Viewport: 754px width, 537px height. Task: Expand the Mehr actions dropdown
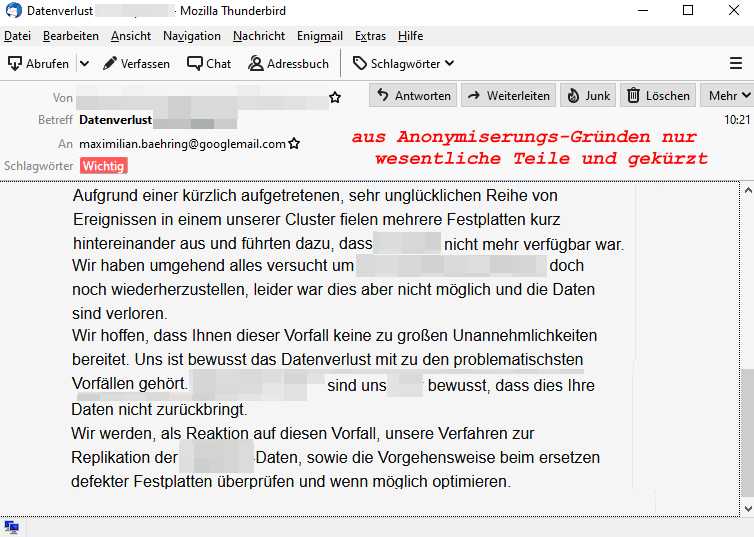click(729, 96)
